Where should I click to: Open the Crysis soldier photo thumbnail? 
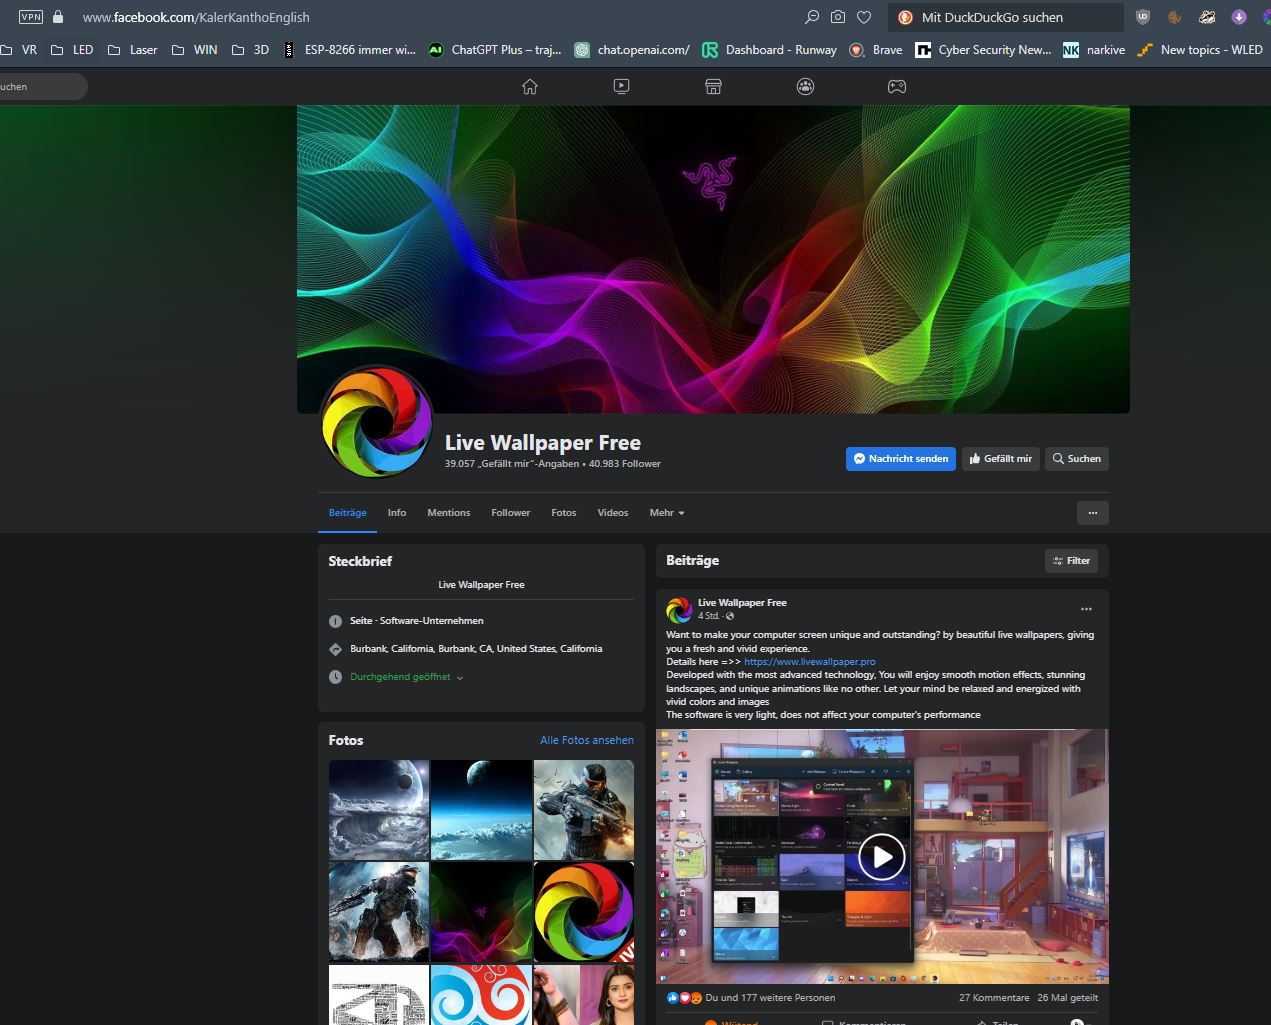pyautogui.click(x=584, y=810)
